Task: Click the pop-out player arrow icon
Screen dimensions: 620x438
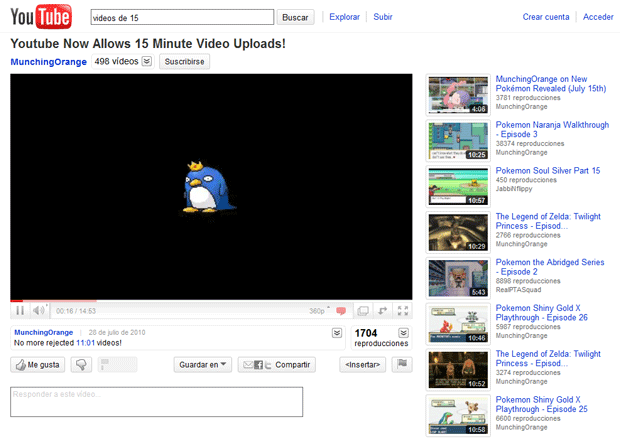Action: pyautogui.click(x=382, y=311)
